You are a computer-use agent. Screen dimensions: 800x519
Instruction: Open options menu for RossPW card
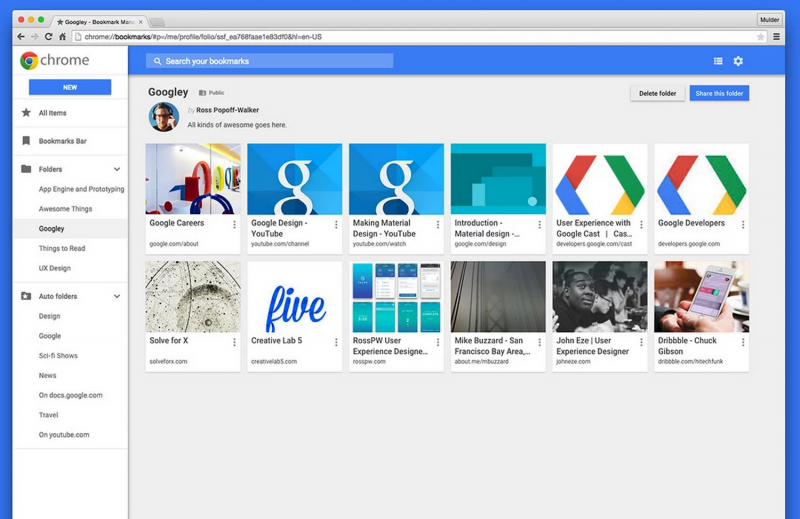(x=438, y=342)
